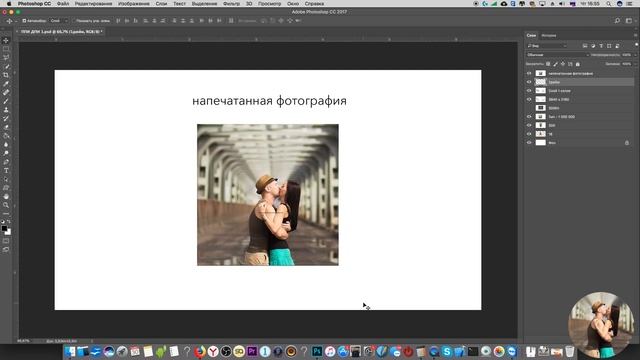The height and width of the screenshot is (360, 640).
Task: Select the Clone Stamp tool
Action: click(6, 110)
